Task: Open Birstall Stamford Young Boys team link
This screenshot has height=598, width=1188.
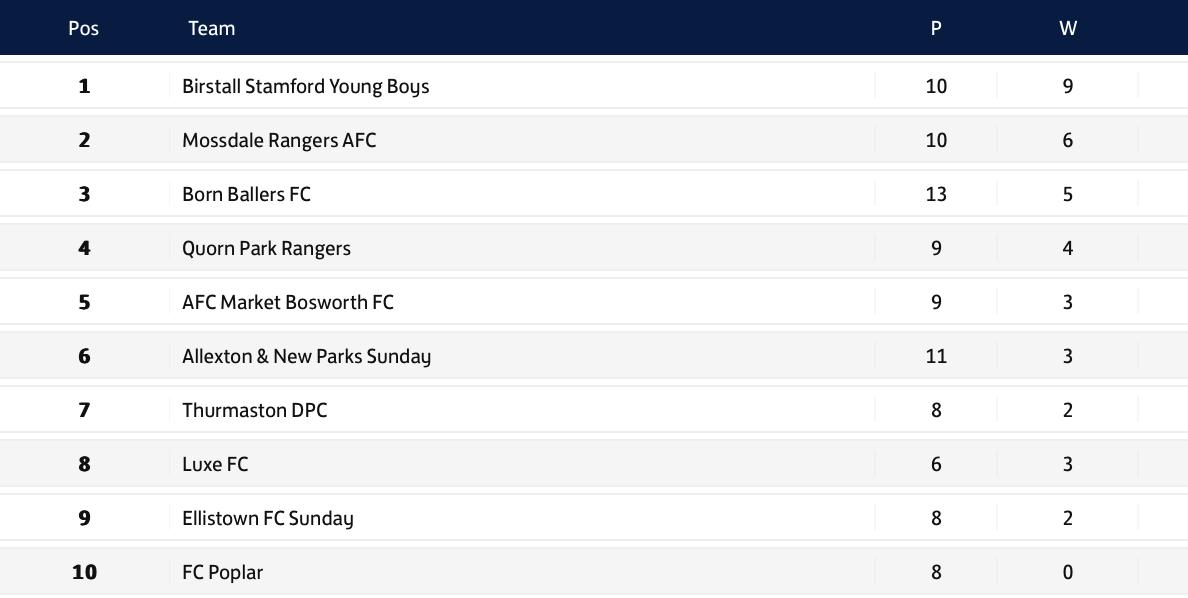Action: click(305, 86)
